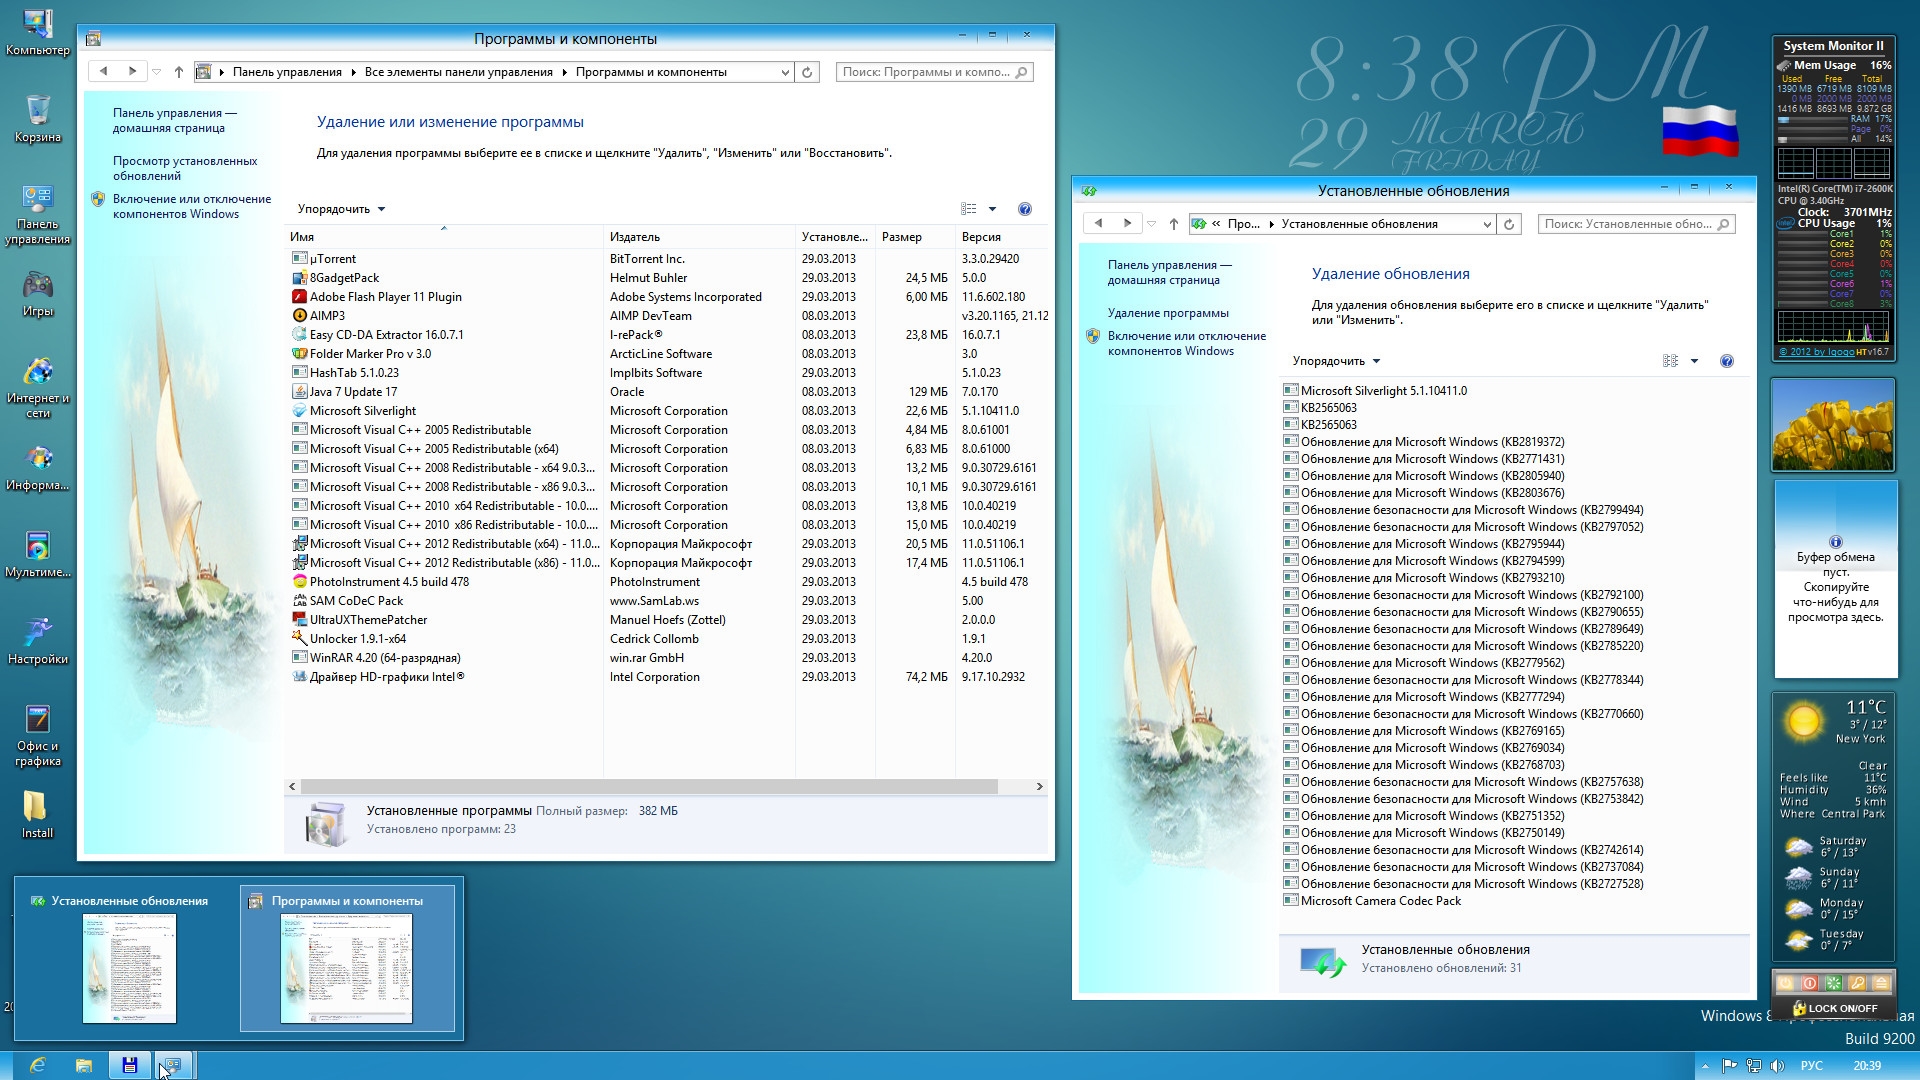Go up one level in Программы и компоненты
The height and width of the screenshot is (1080, 1920).
tap(178, 72)
